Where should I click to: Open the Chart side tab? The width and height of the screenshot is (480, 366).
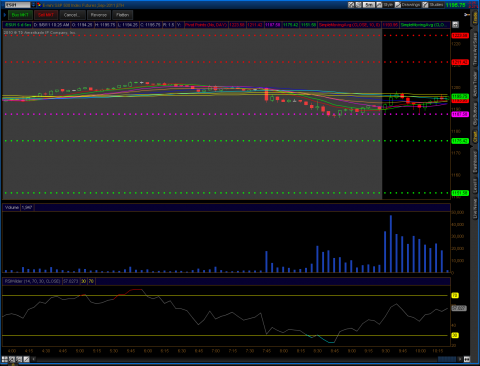tap(475, 137)
